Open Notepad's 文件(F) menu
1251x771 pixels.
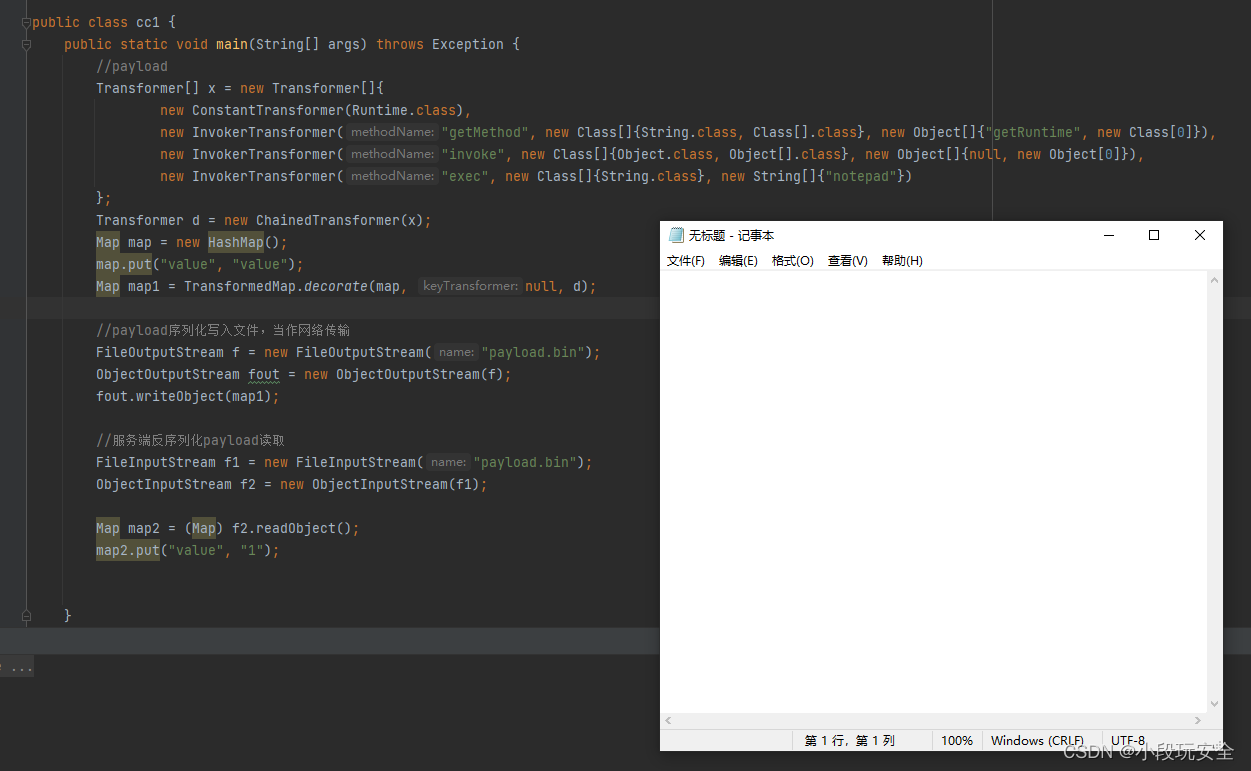(x=686, y=261)
